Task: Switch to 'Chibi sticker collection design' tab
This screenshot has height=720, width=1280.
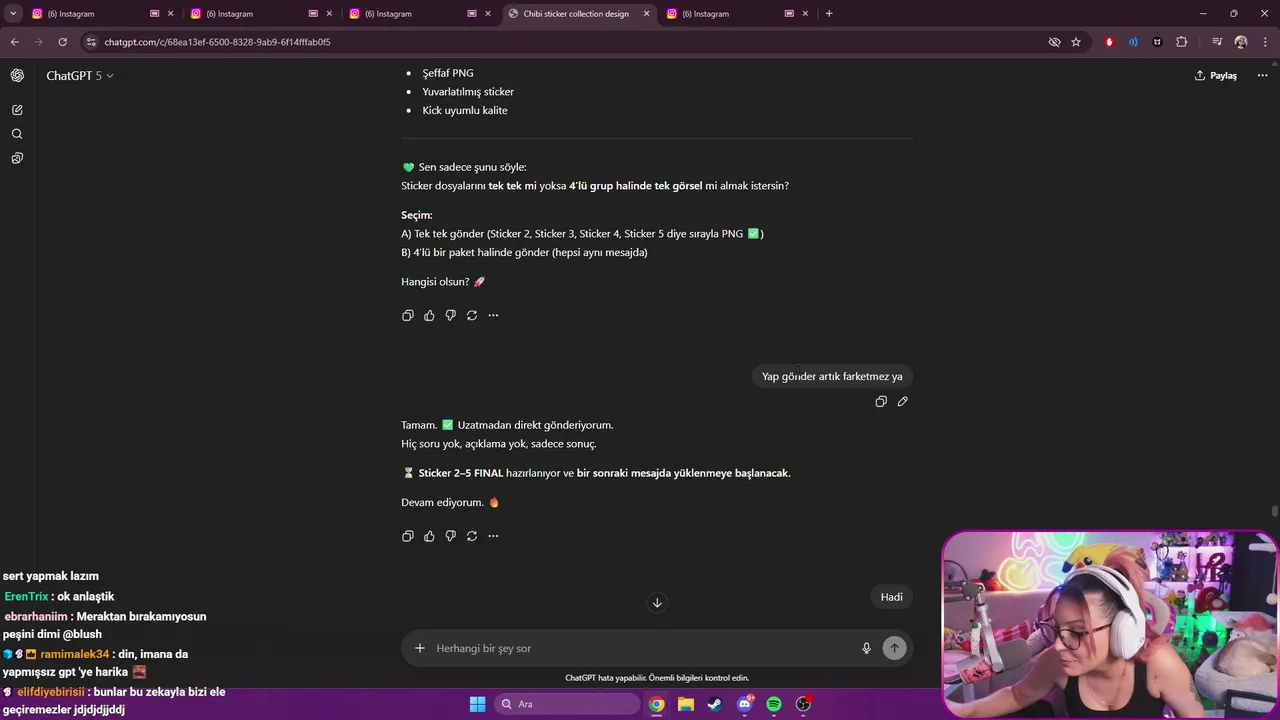Action: (576, 14)
